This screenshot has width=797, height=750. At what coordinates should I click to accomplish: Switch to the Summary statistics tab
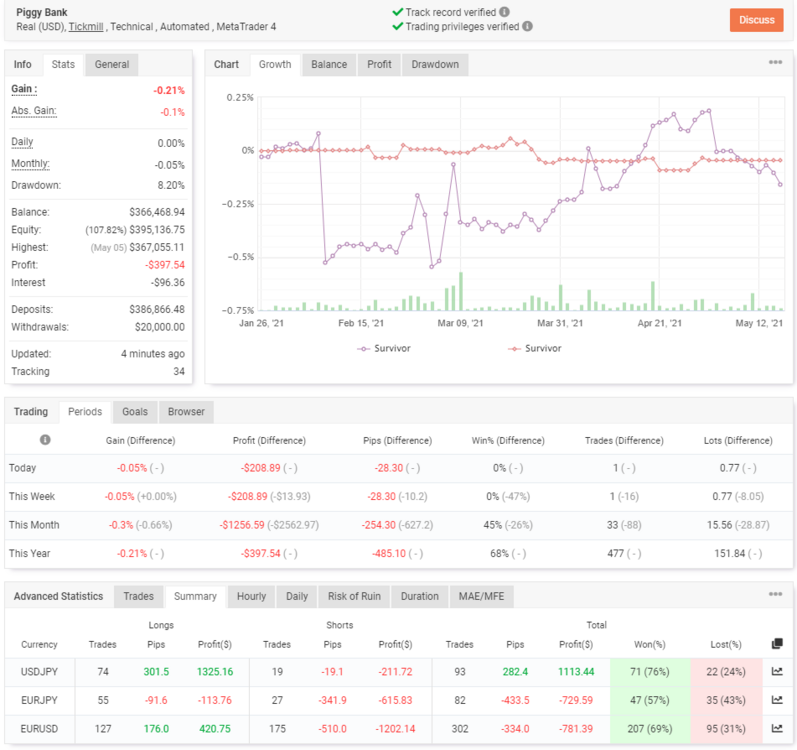pyautogui.click(x=195, y=596)
